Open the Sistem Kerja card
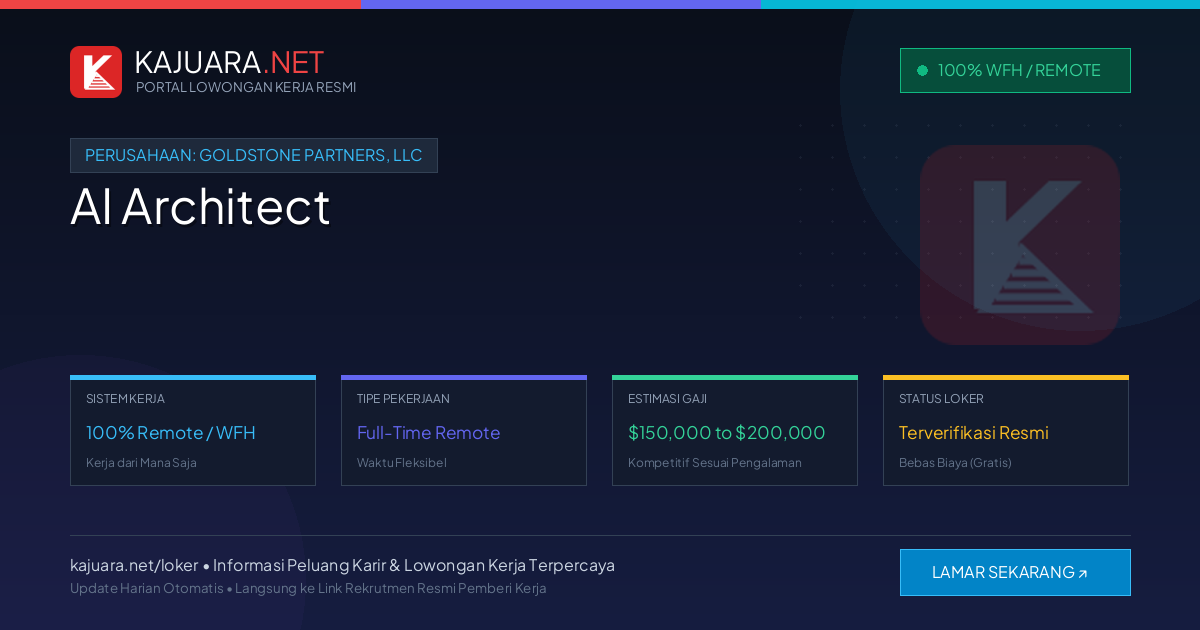The image size is (1200, 630). coord(193,431)
